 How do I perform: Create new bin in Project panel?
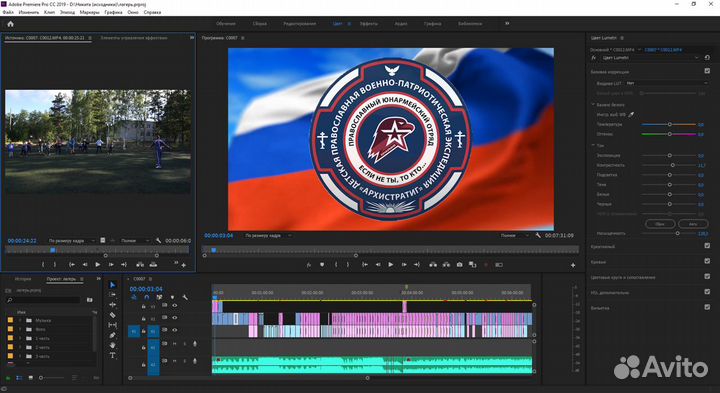pyautogui.click(x=90, y=300)
